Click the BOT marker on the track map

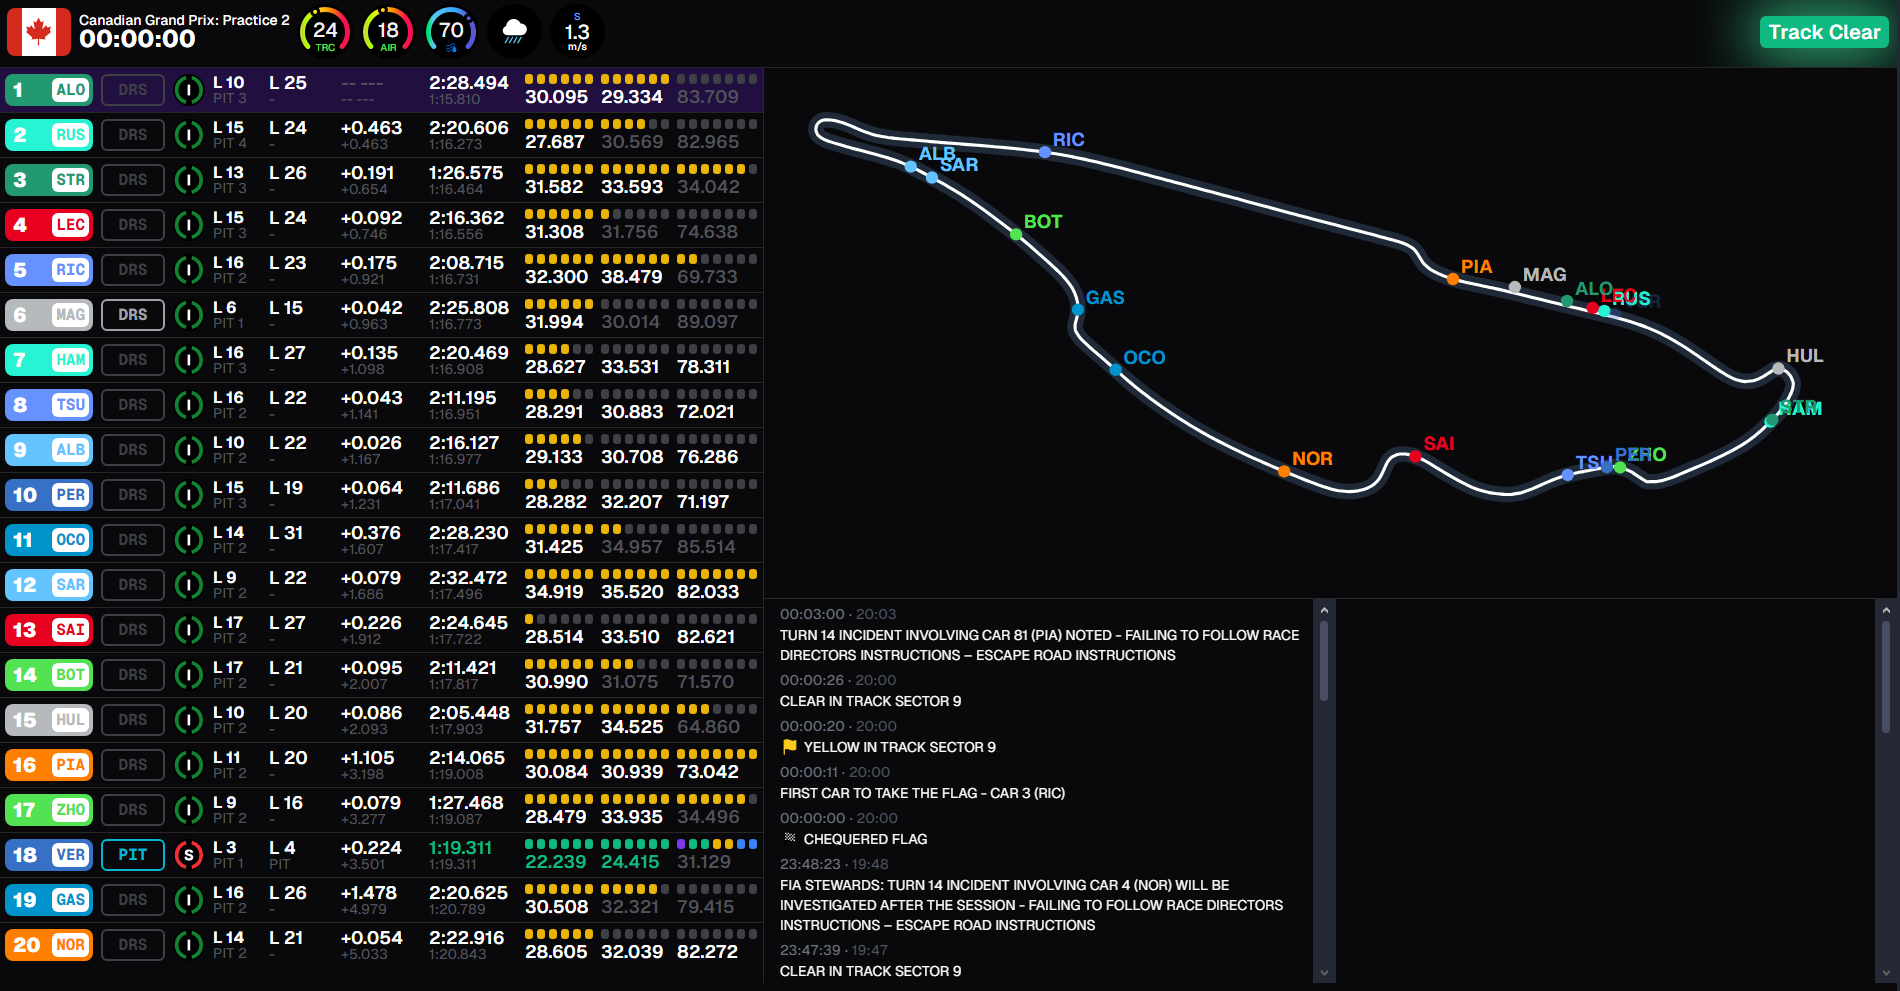coord(1016,235)
